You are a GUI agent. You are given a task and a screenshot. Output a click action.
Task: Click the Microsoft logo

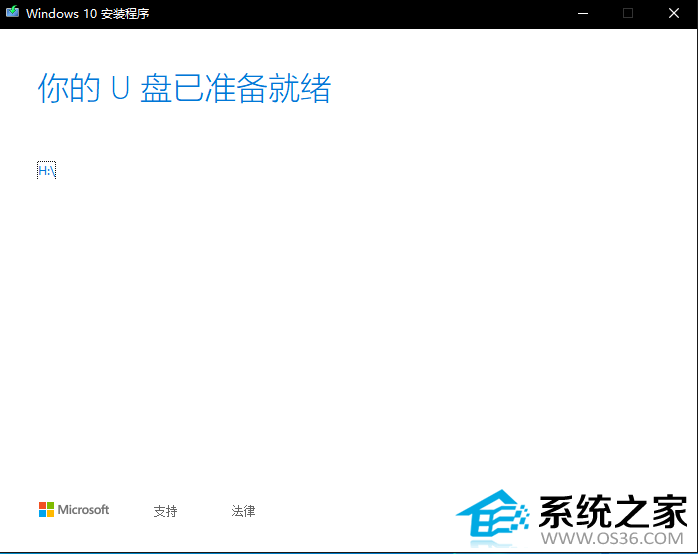click(74, 510)
